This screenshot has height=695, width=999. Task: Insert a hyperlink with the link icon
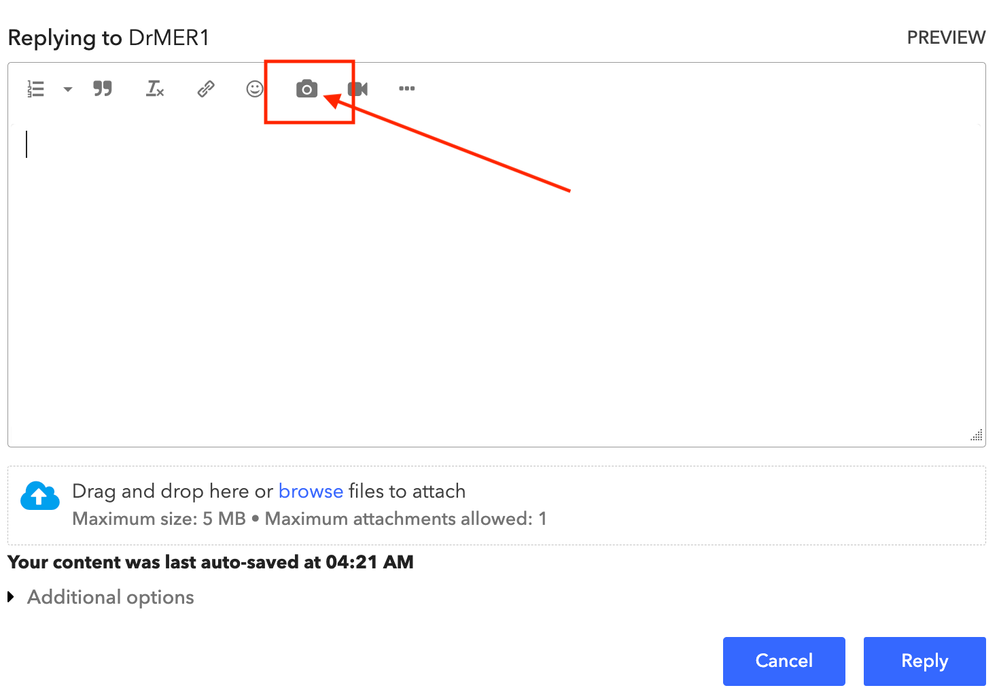point(206,89)
